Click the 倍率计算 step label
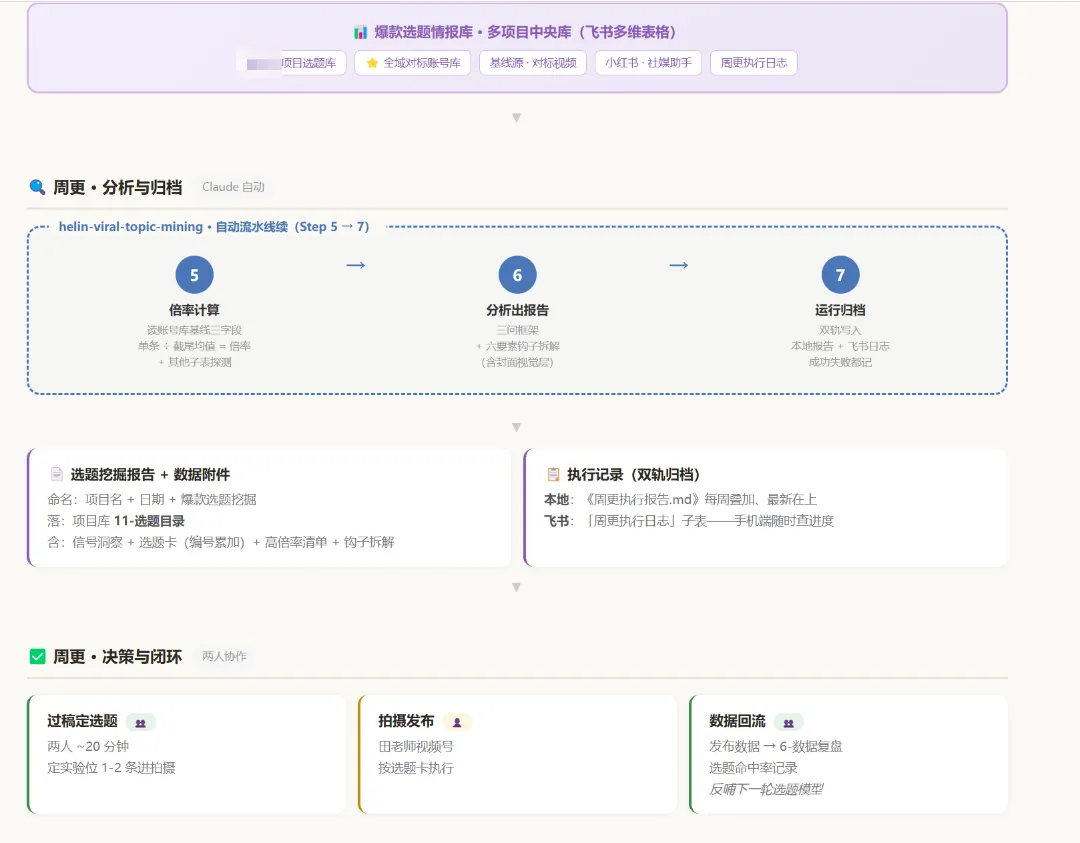Screen dimensions: 1080x843 point(194,310)
